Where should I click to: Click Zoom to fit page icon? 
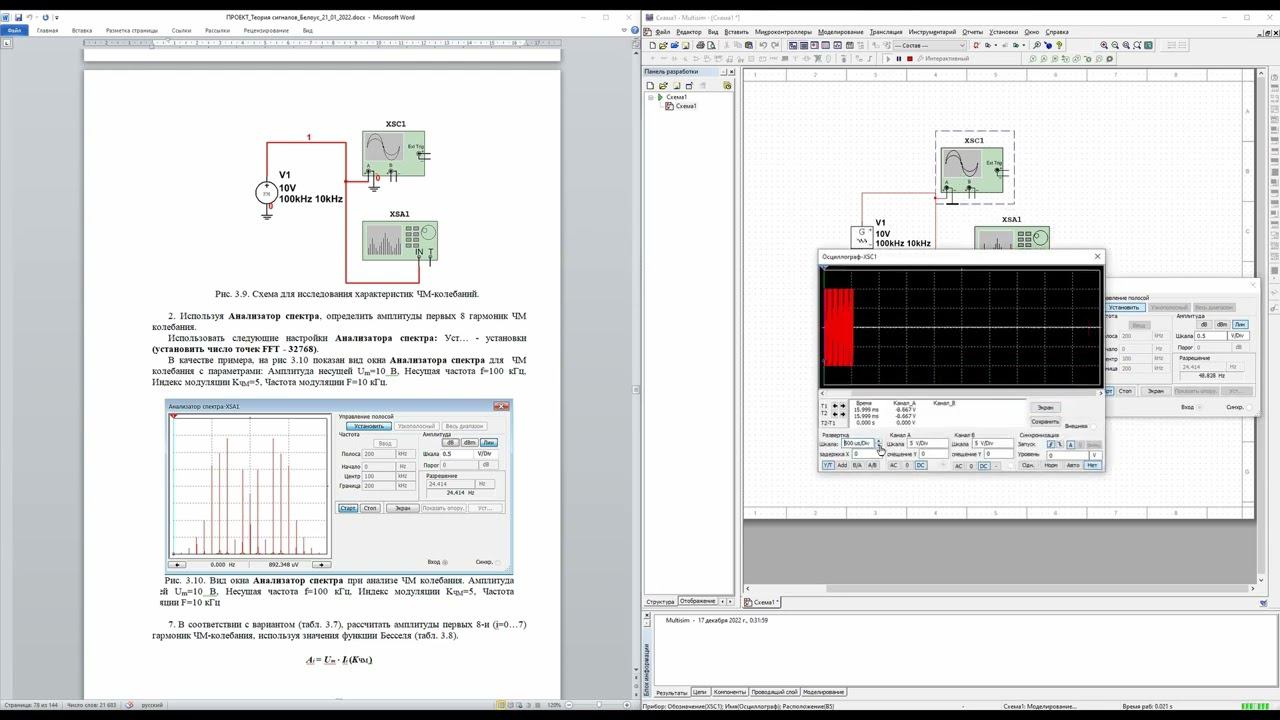(1137, 45)
